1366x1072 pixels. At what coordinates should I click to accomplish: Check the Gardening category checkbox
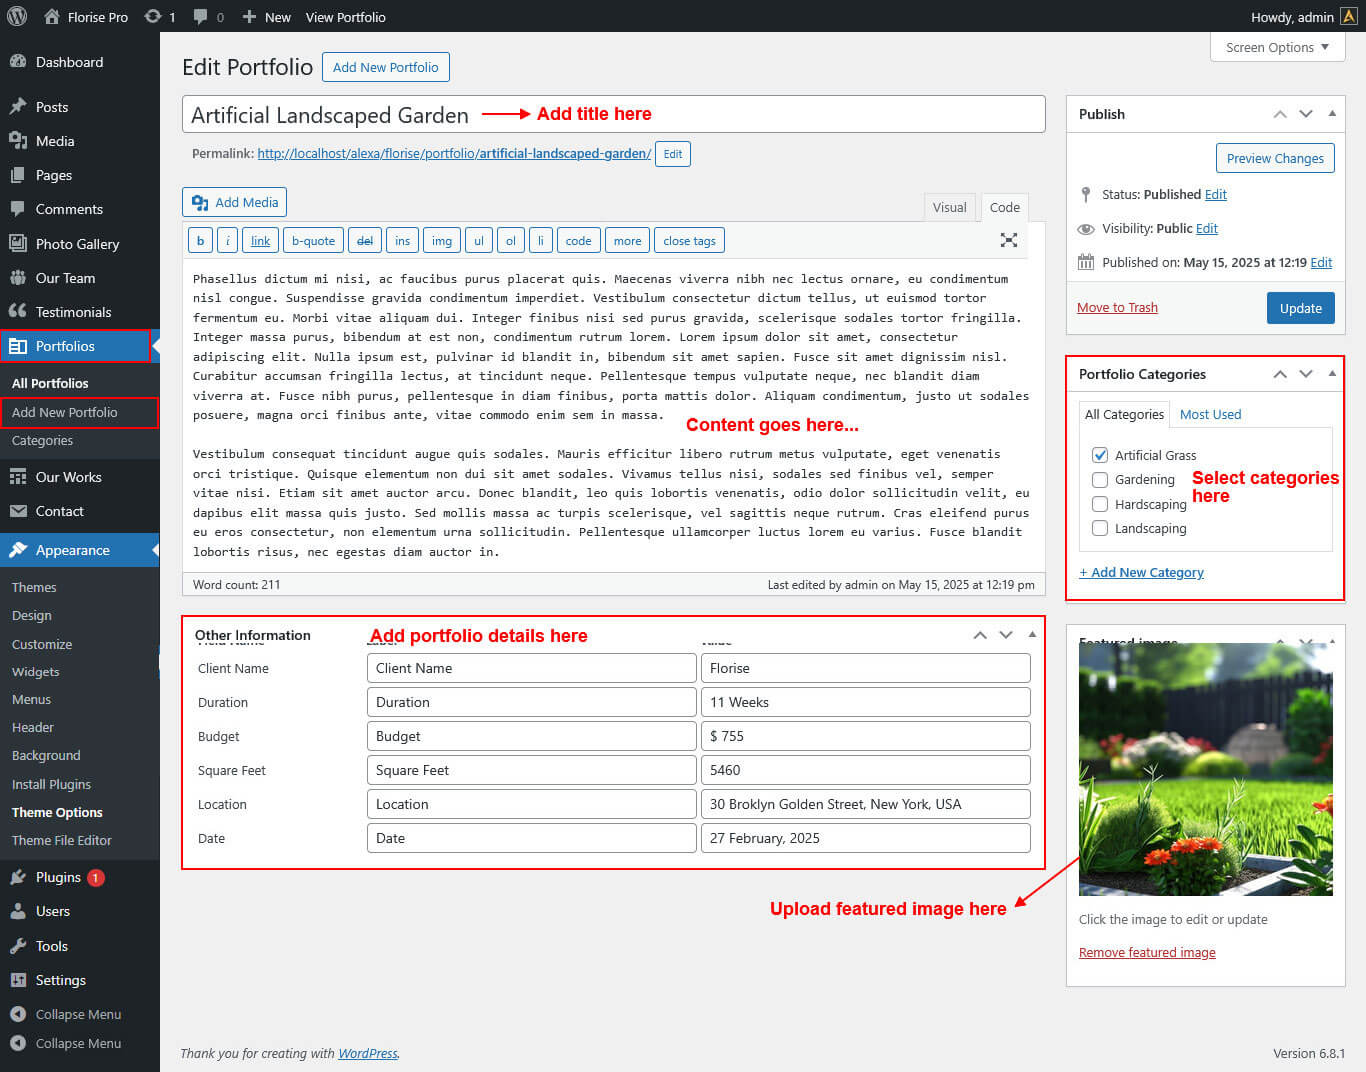(1100, 480)
